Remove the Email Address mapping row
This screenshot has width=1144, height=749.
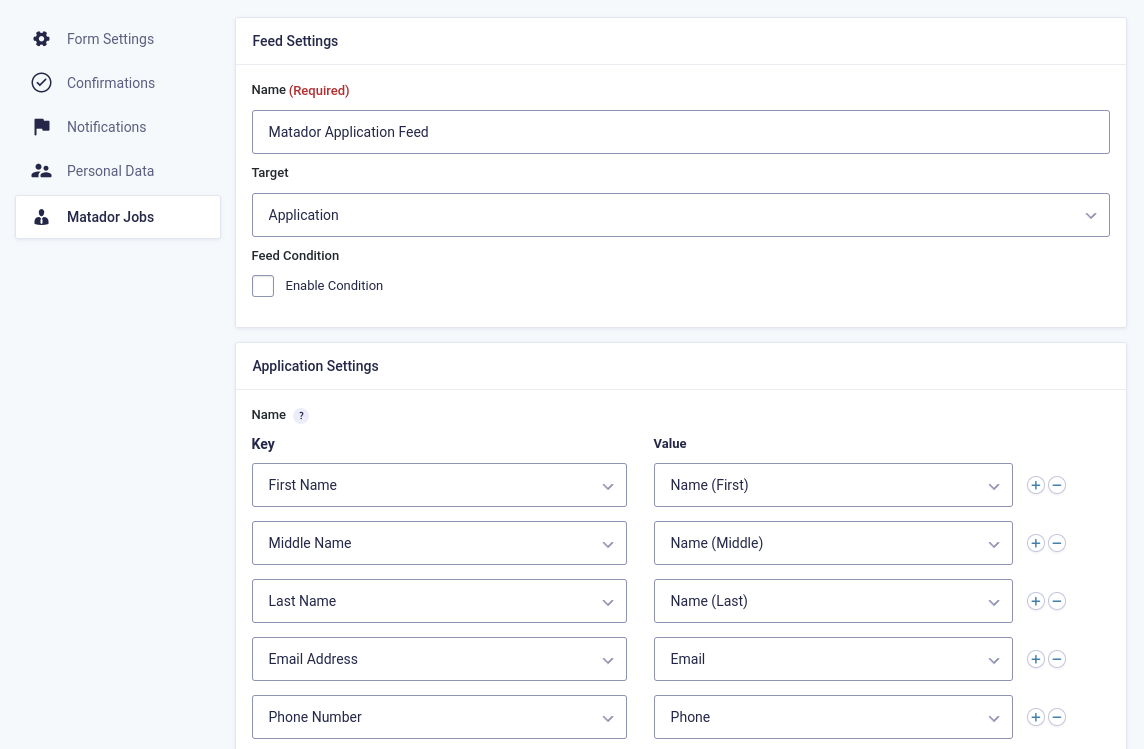[1056, 659]
